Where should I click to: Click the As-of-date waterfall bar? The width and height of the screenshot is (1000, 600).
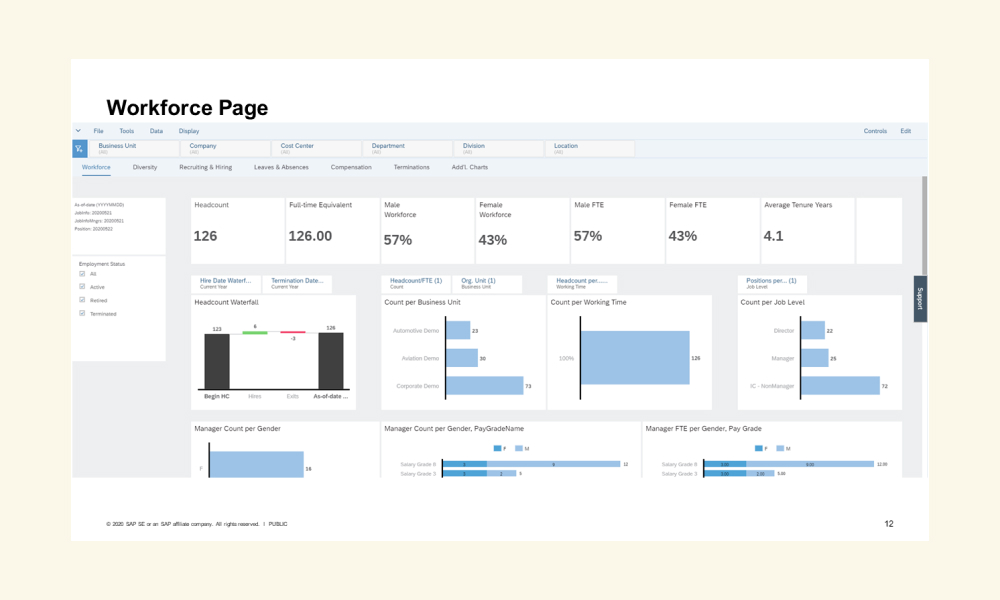pos(331,360)
